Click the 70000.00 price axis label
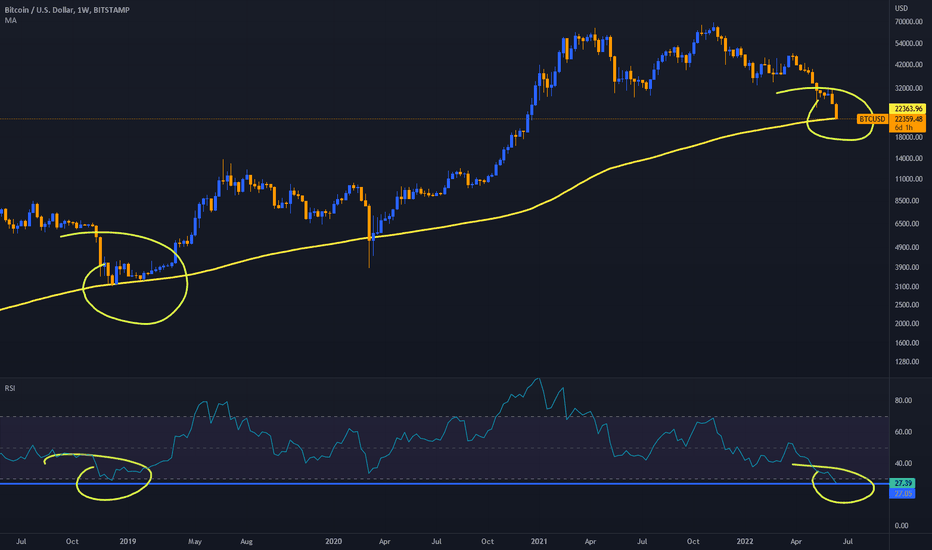 click(x=909, y=22)
